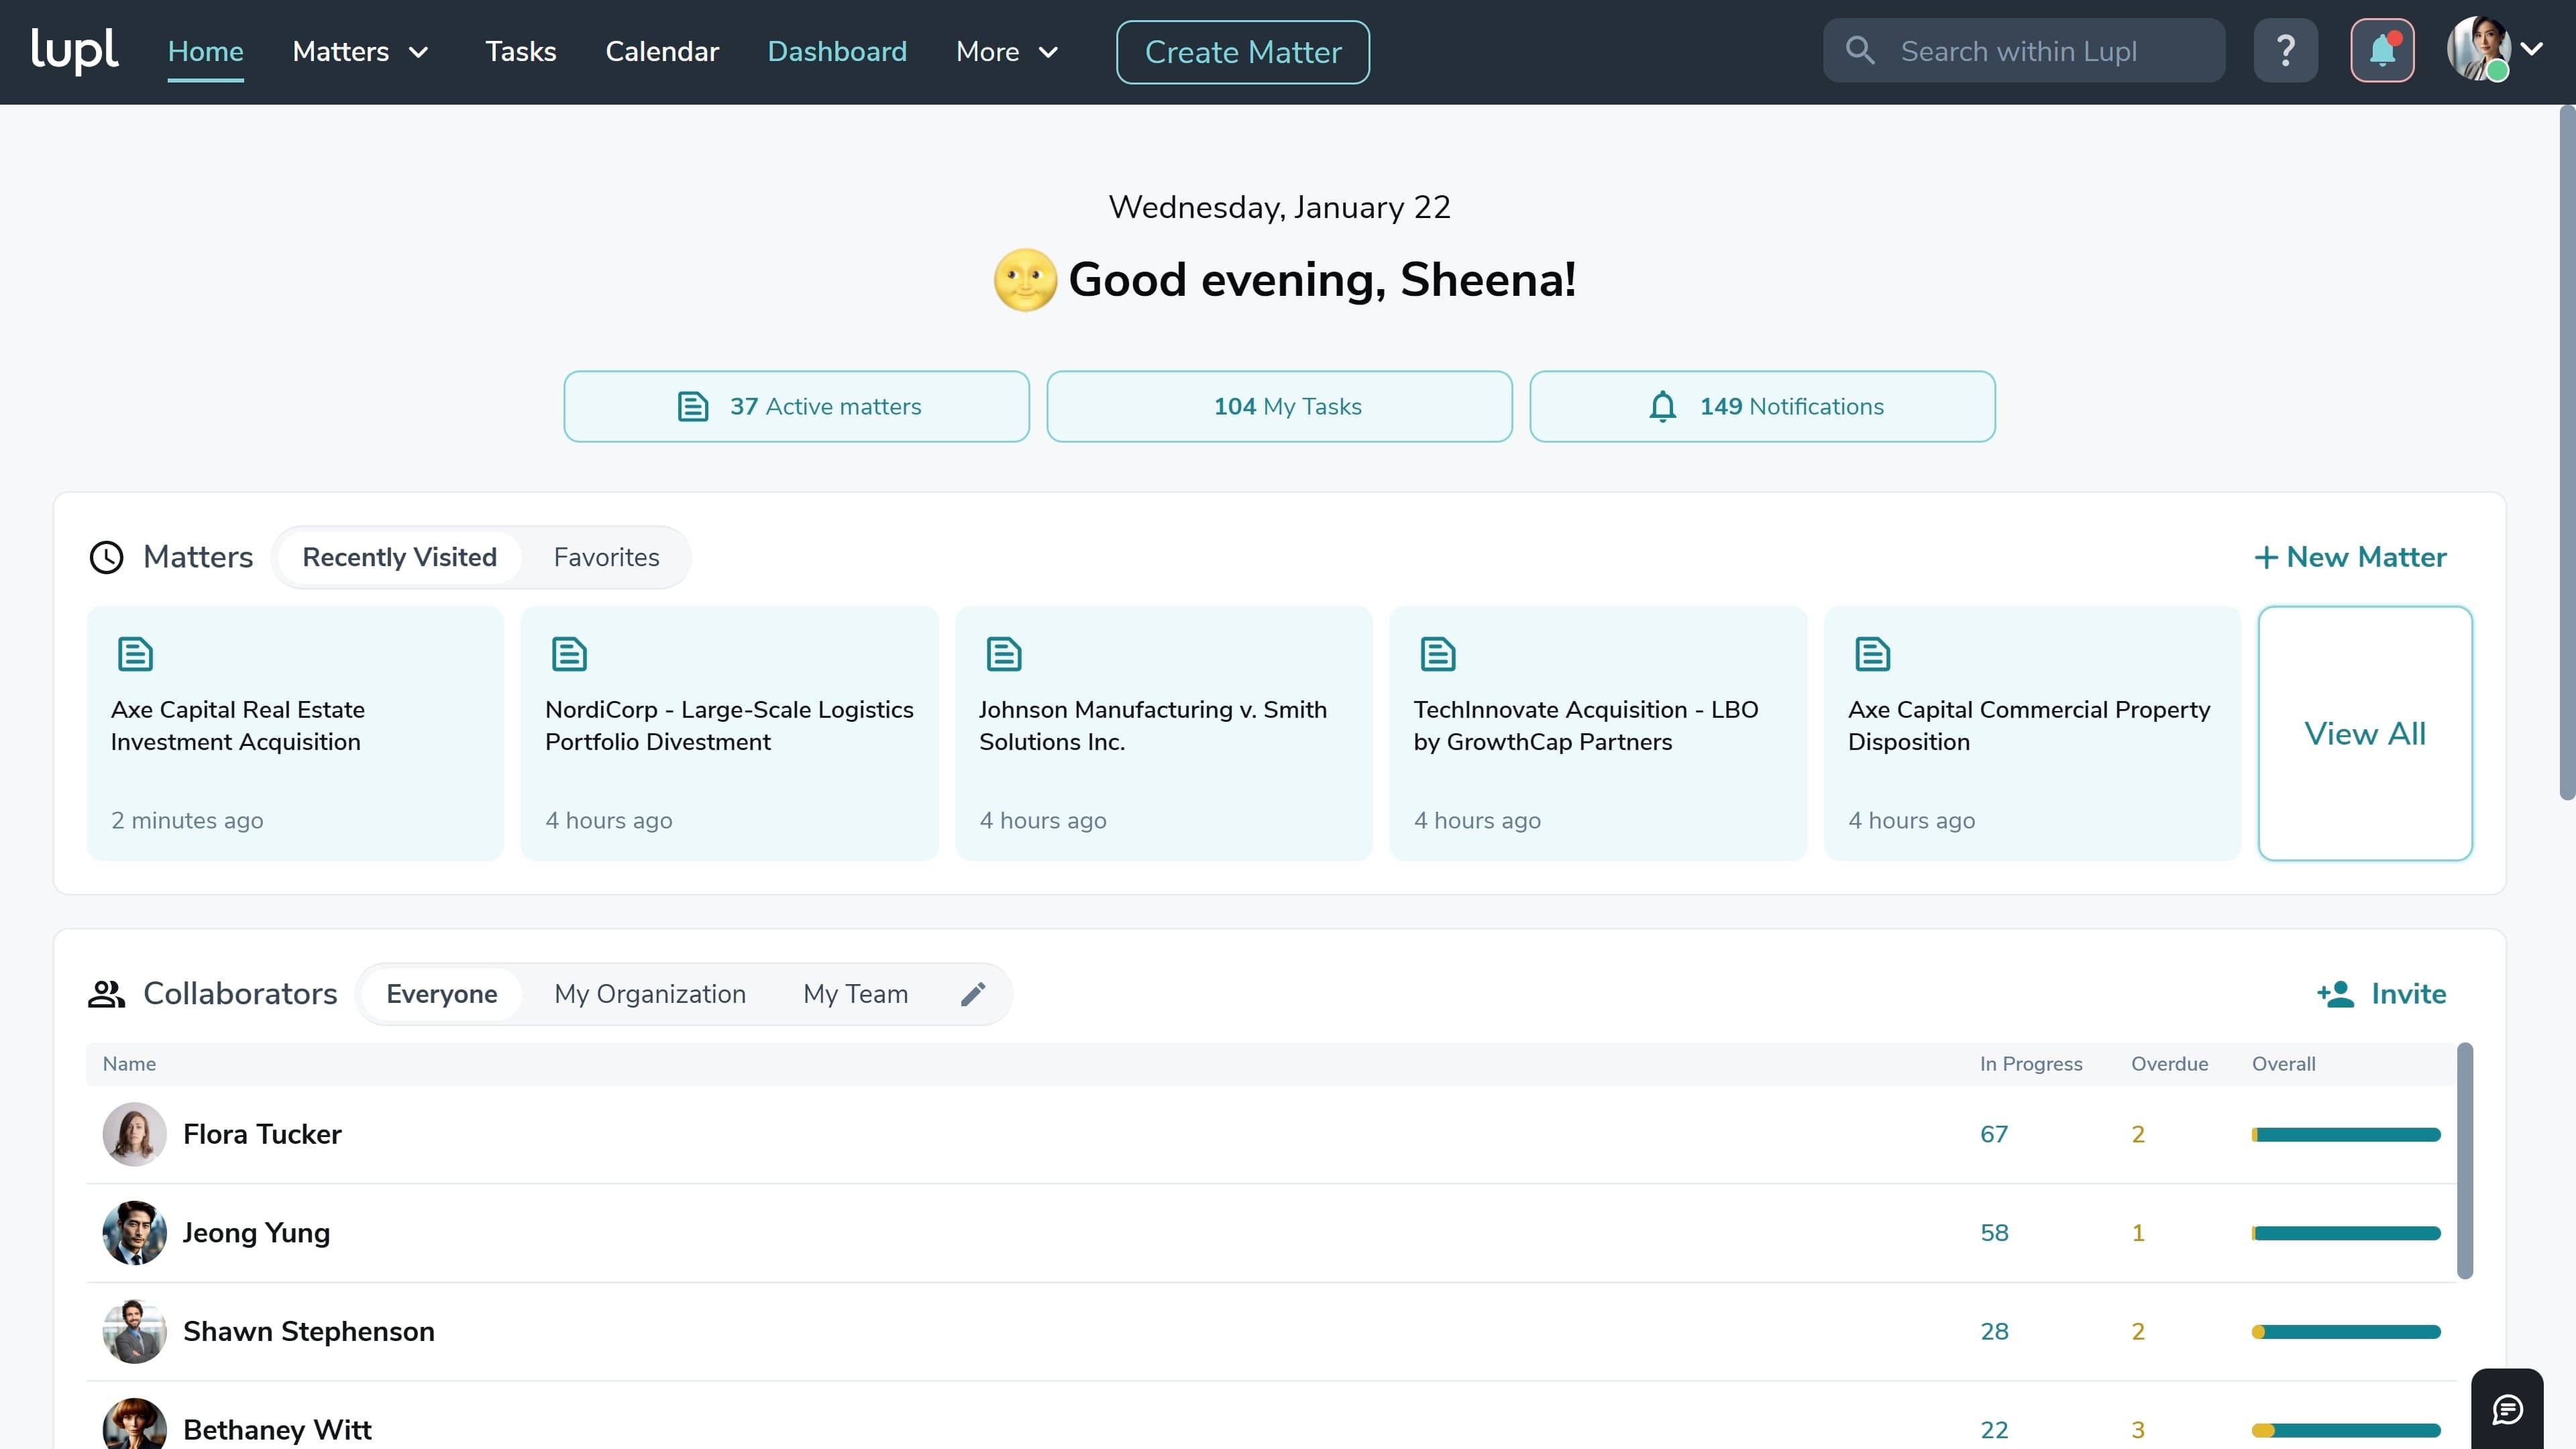Viewport: 2576px width, 1449px height.
Task: Click Jeong Yung's avatar
Action: click(135, 1233)
